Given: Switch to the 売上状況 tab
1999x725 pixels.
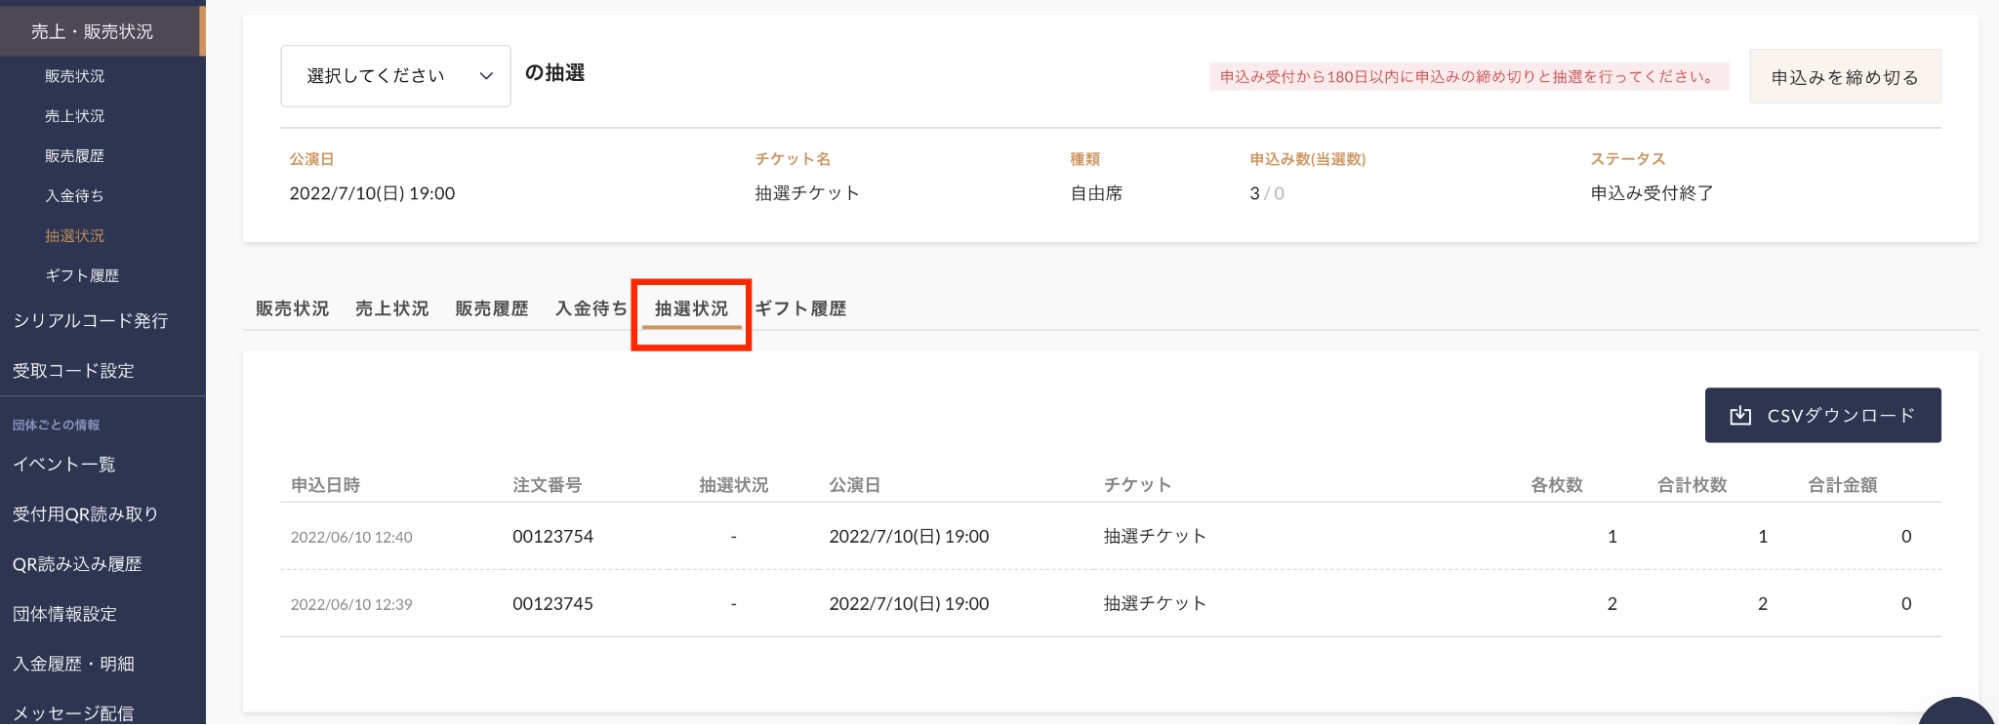Looking at the screenshot, I should (392, 309).
